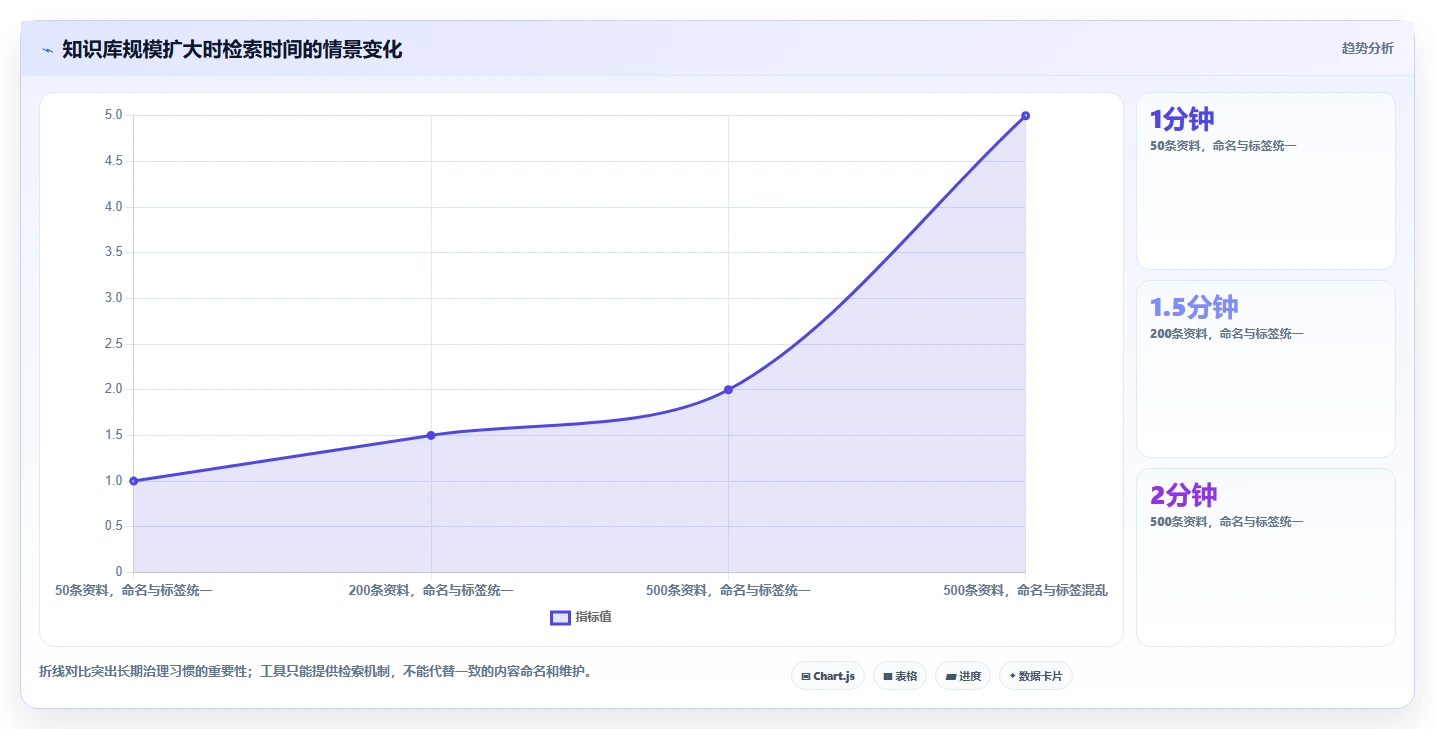This screenshot has width=1435, height=729.
Task: Click the trend icon beside the title
Action: [47, 50]
